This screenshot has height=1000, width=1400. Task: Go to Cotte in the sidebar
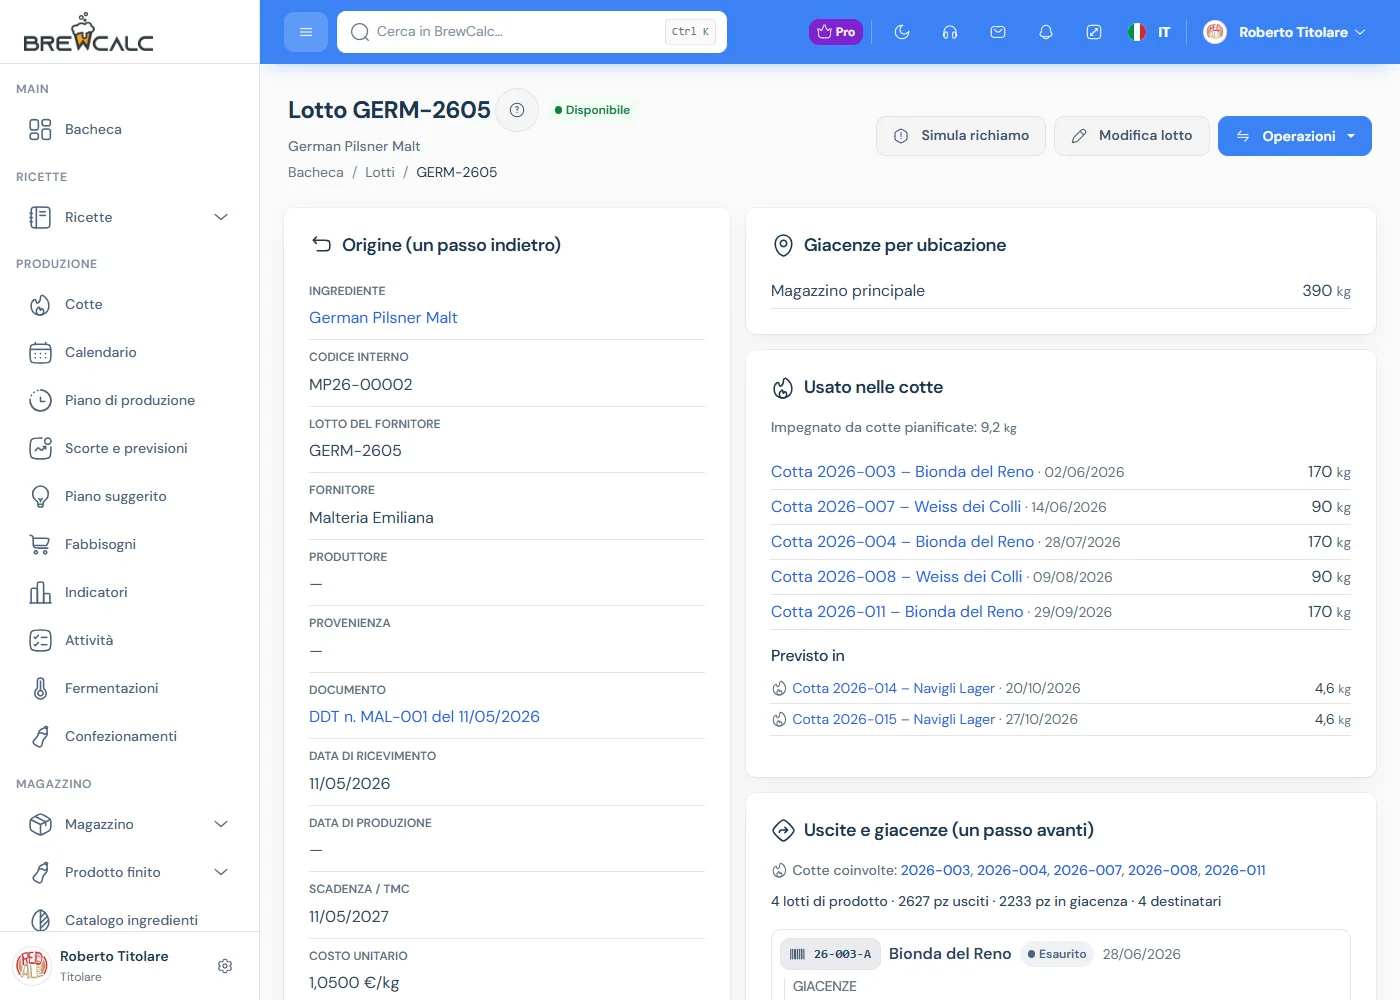click(x=130, y=304)
